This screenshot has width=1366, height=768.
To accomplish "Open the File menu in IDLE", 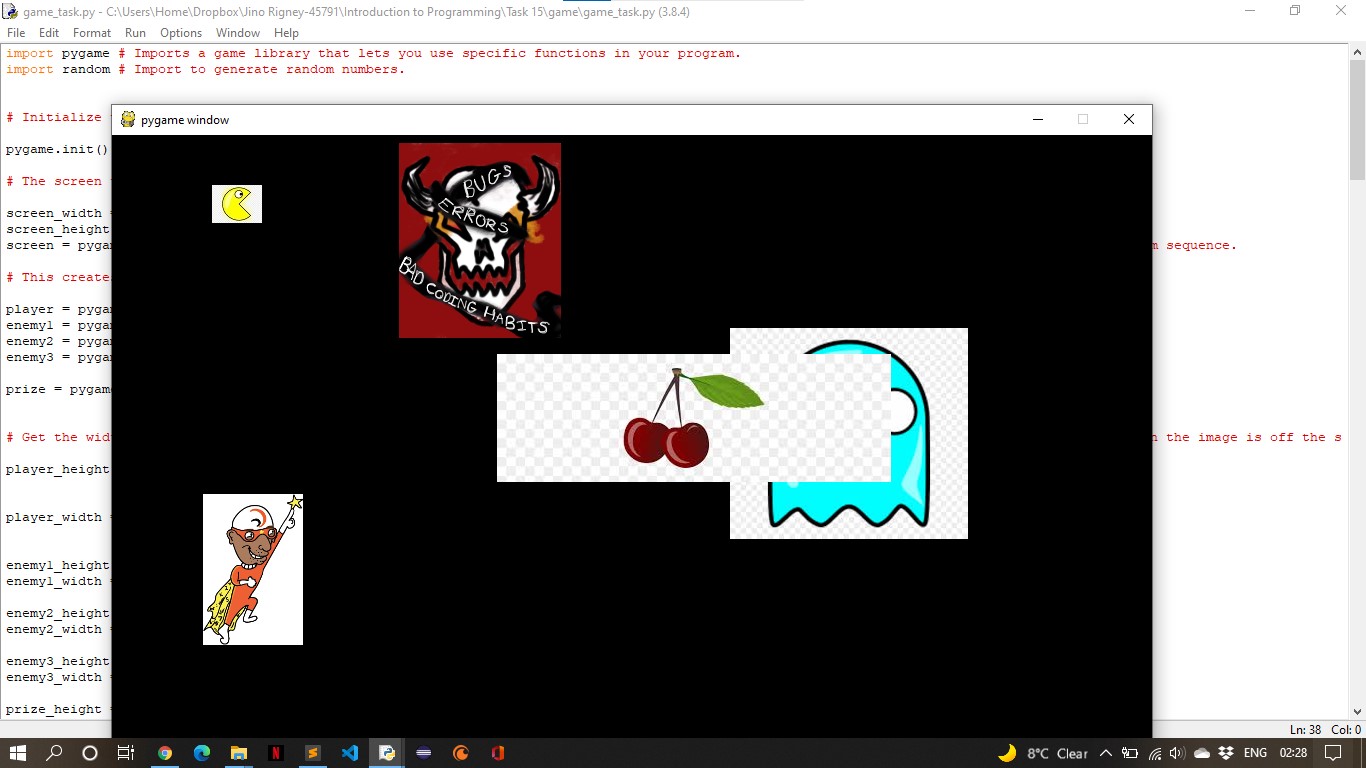I will point(16,33).
